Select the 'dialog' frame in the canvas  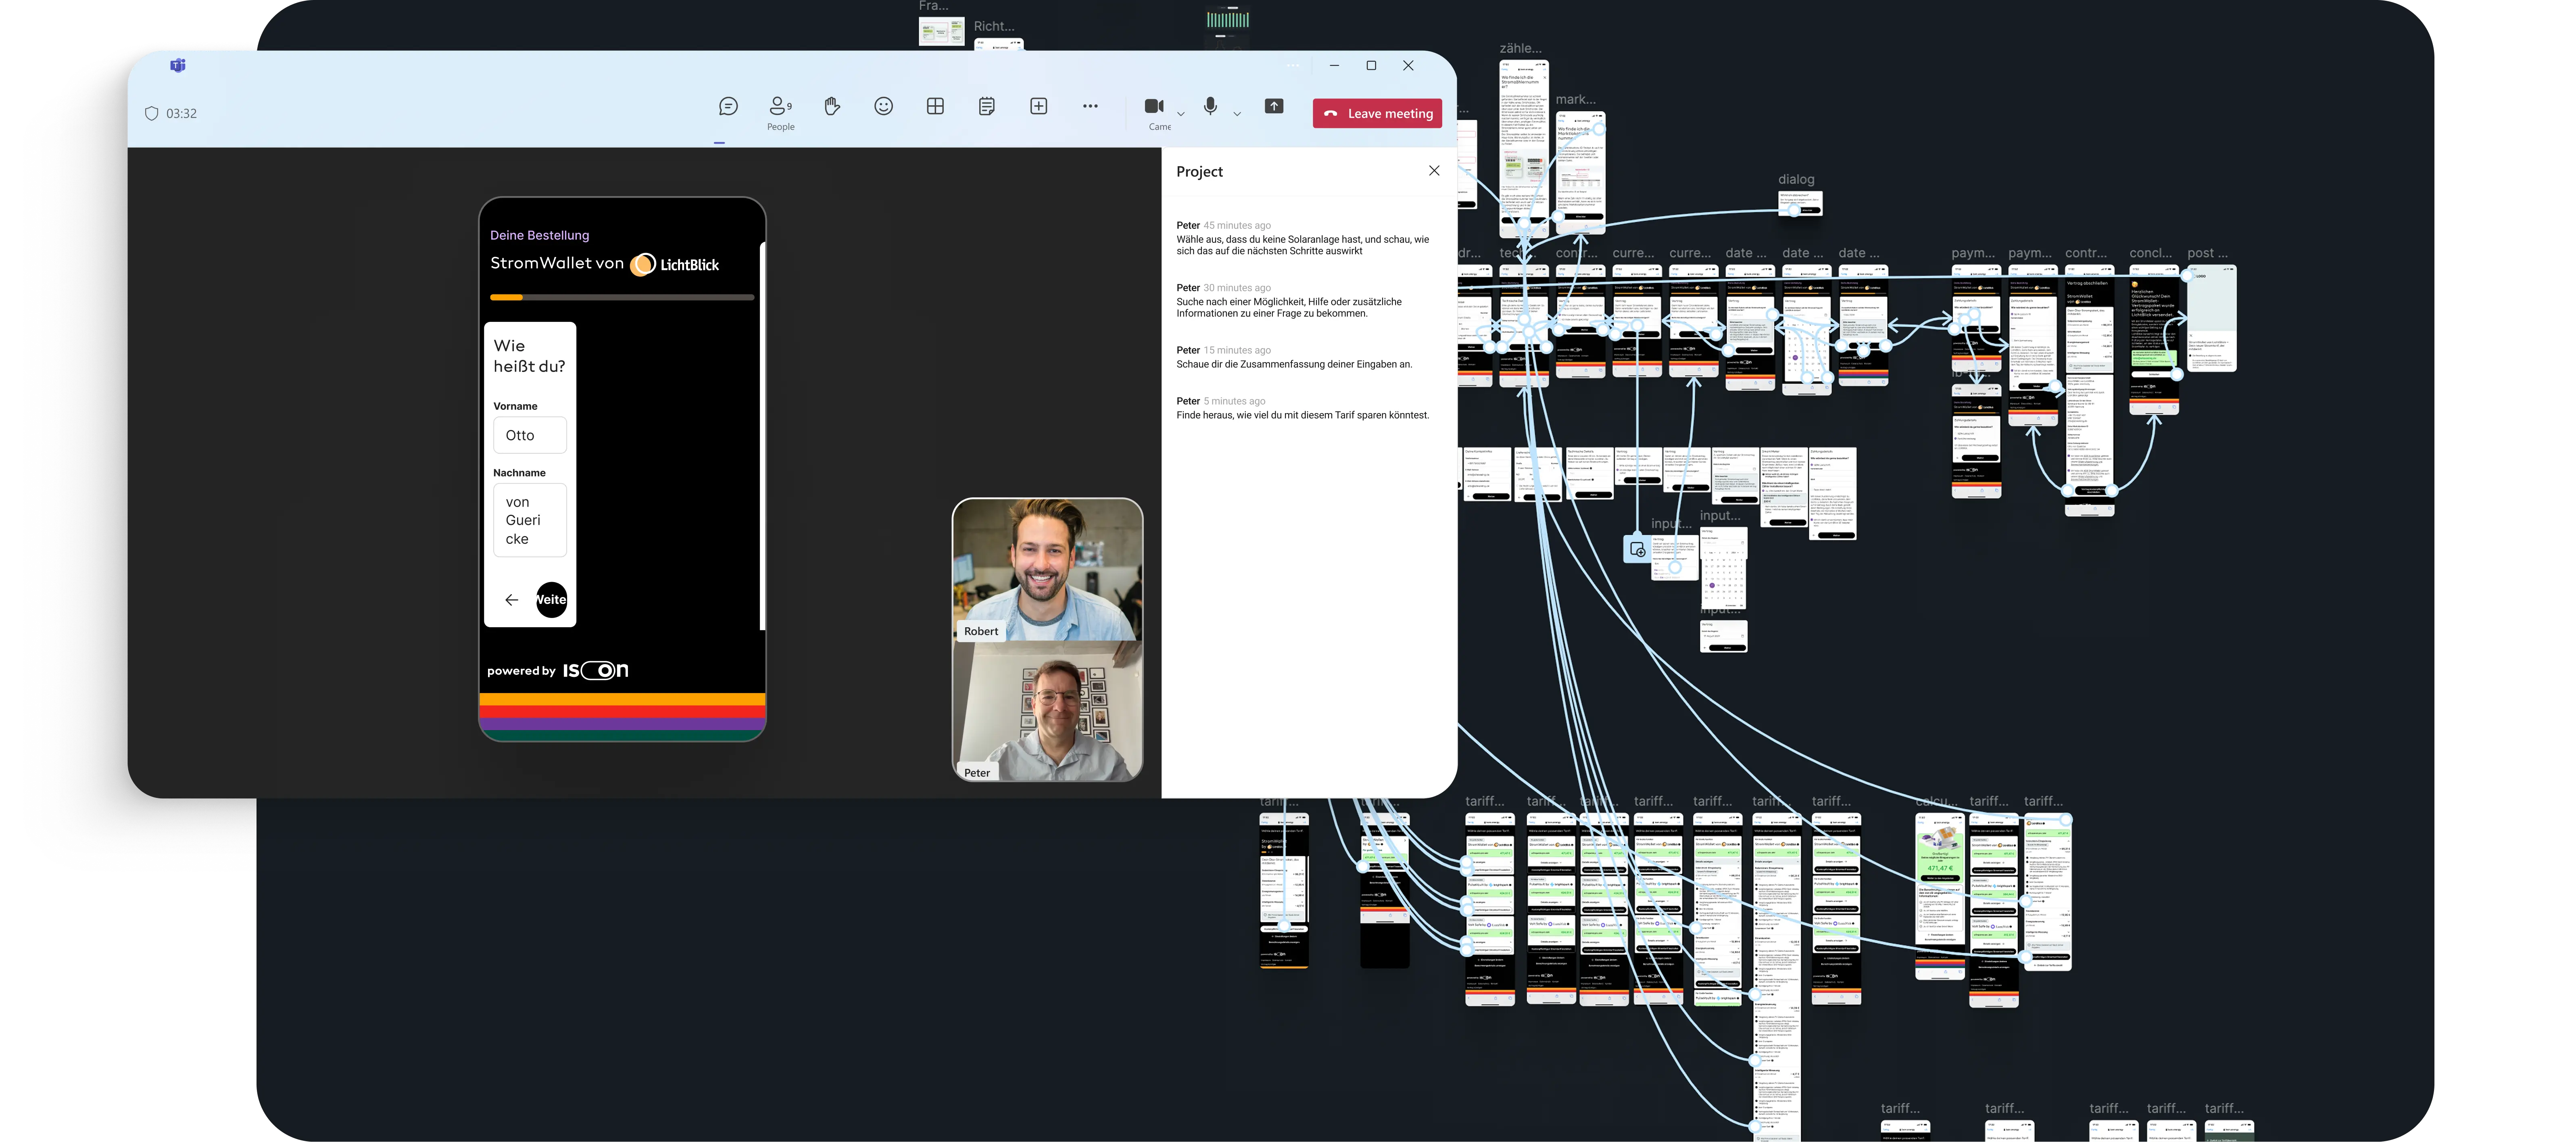pyautogui.click(x=1800, y=204)
